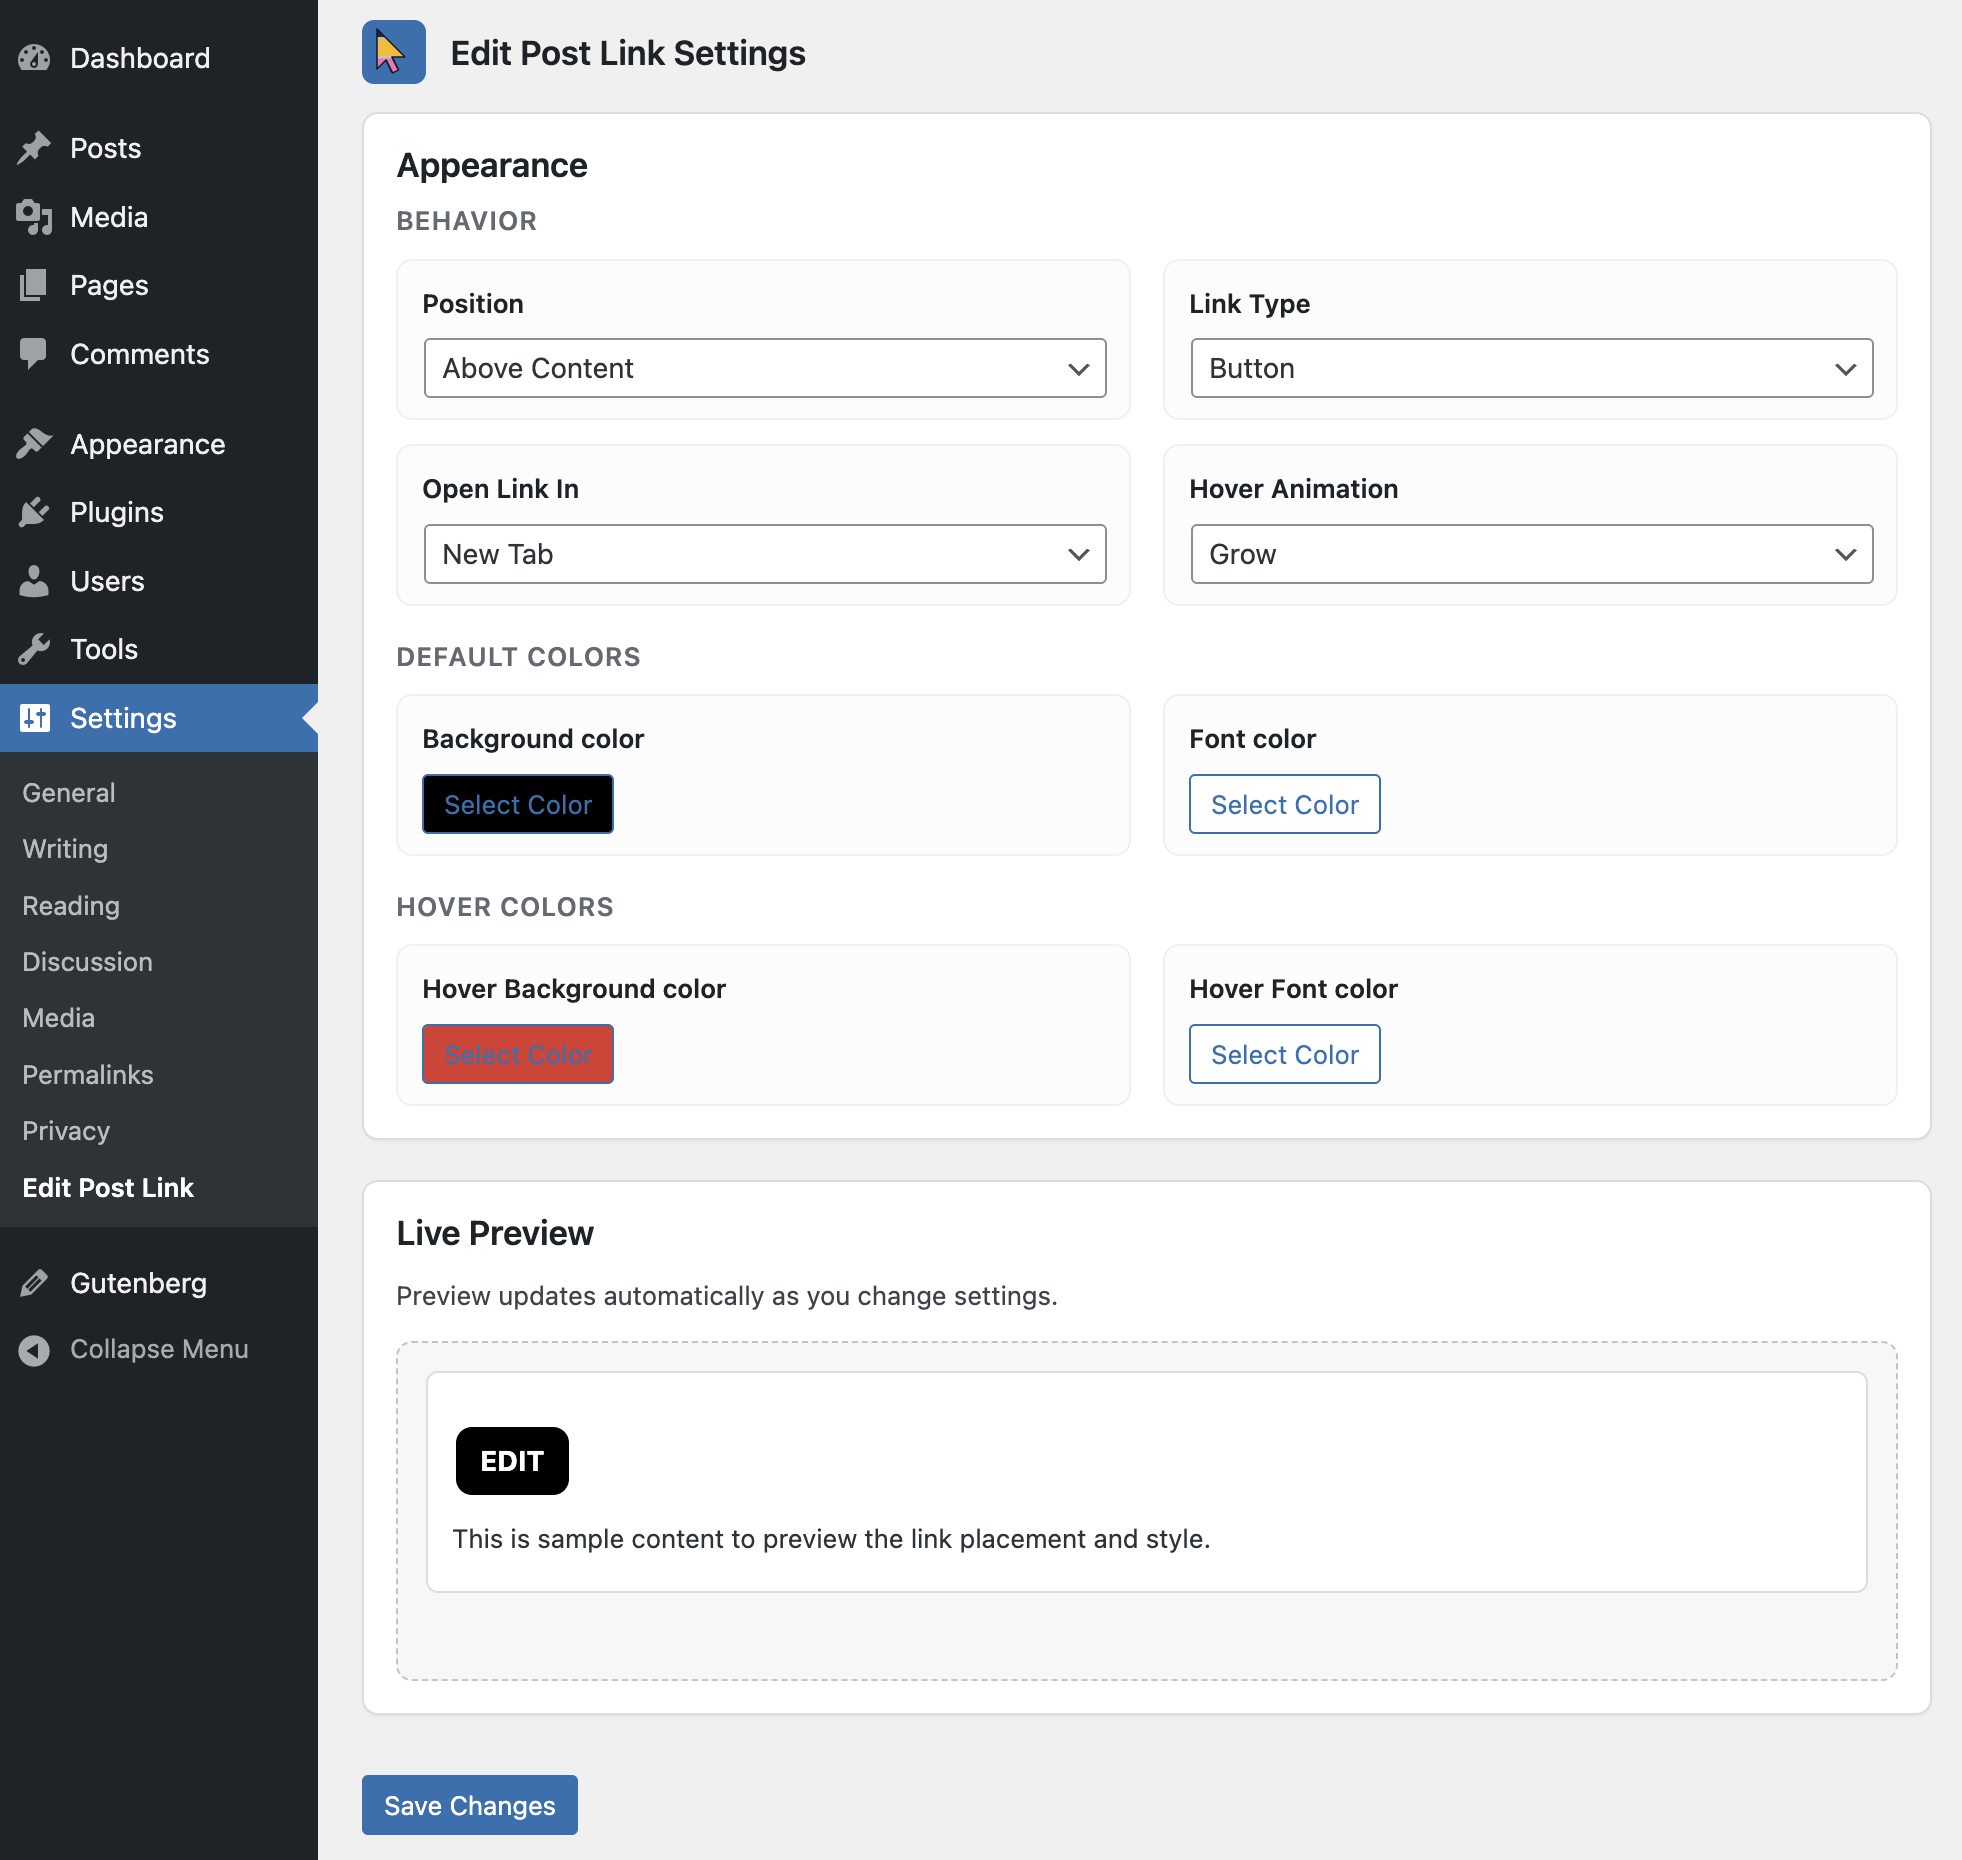
Task: Click the Collapse Menu arrow icon
Action: [x=34, y=1350]
